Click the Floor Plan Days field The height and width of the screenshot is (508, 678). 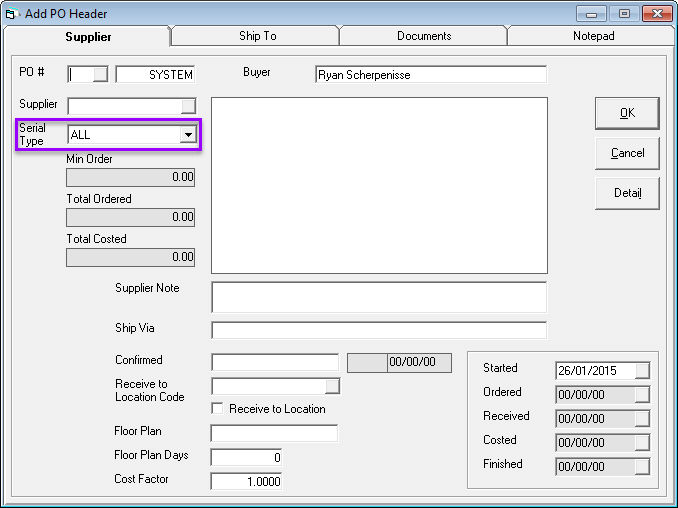click(x=246, y=457)
